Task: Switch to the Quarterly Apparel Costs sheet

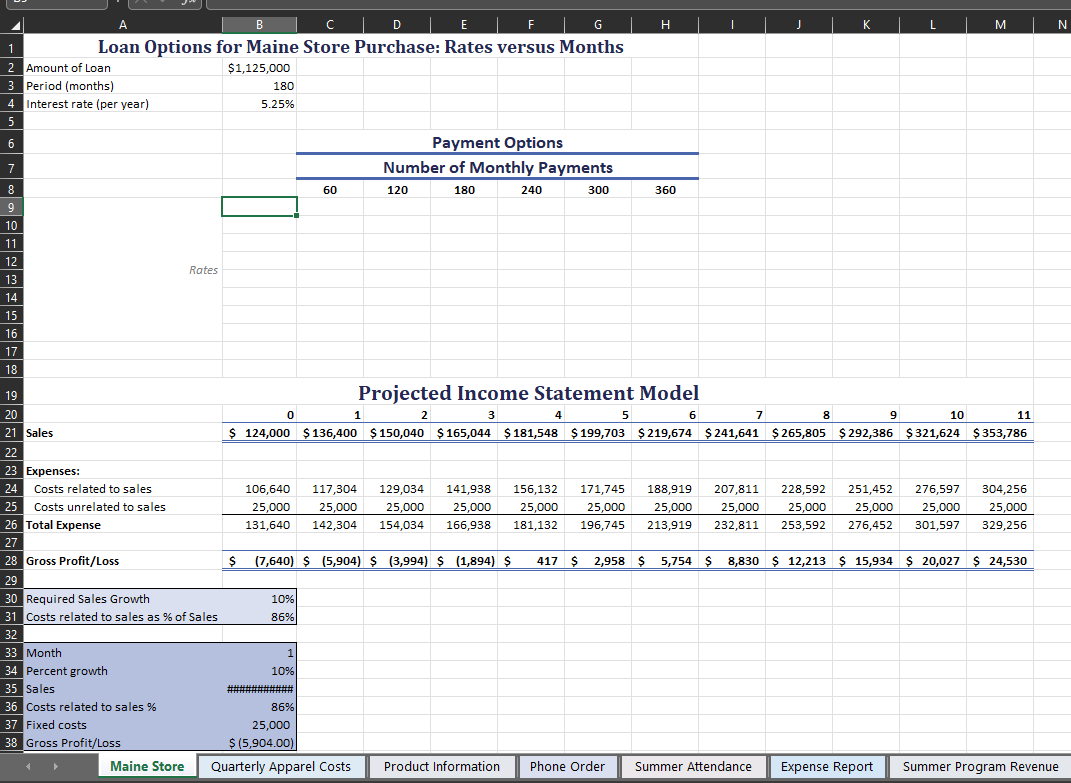Action: coord(281,766)
